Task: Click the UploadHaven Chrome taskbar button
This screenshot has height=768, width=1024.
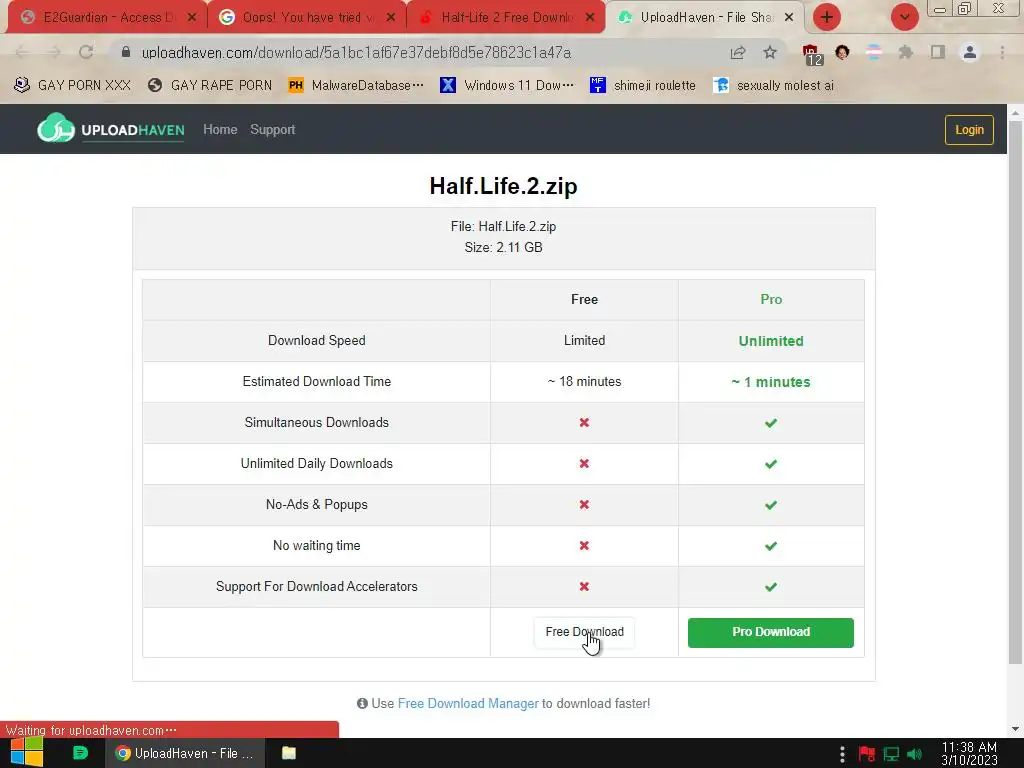Action: point(185,753)
